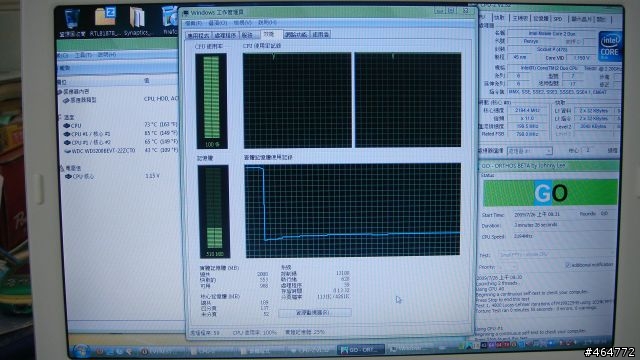Switch to the CPU-Z SPD tab
This screenshot has height=360, width=640.
coord(558,19)
